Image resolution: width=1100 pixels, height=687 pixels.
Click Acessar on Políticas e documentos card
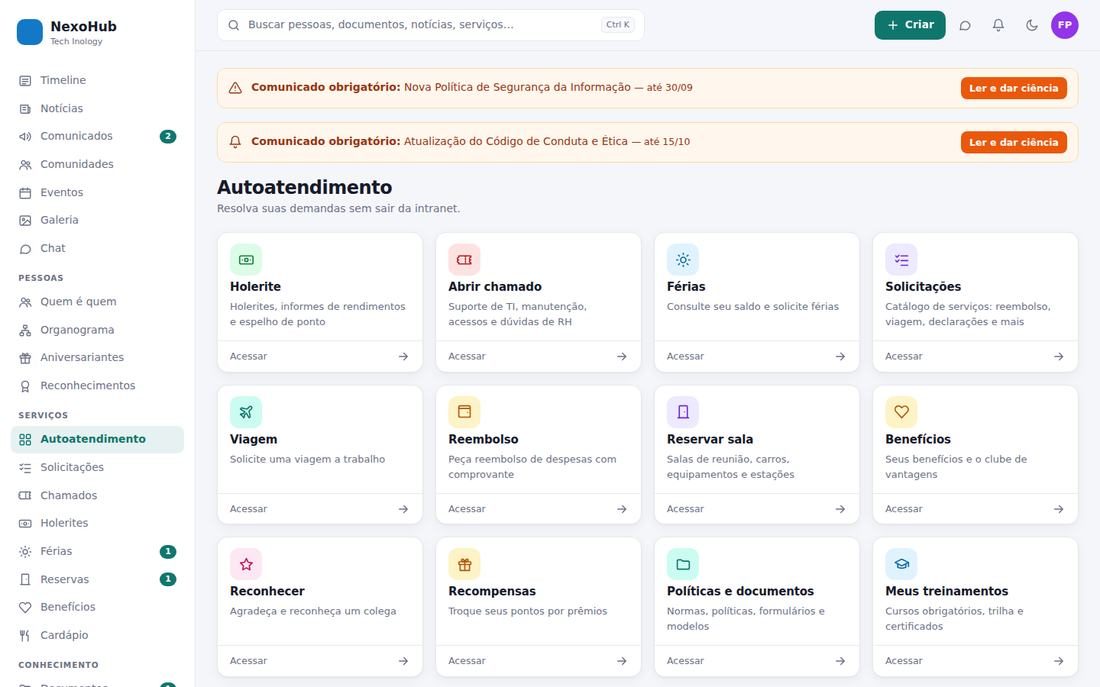point(685,661)
